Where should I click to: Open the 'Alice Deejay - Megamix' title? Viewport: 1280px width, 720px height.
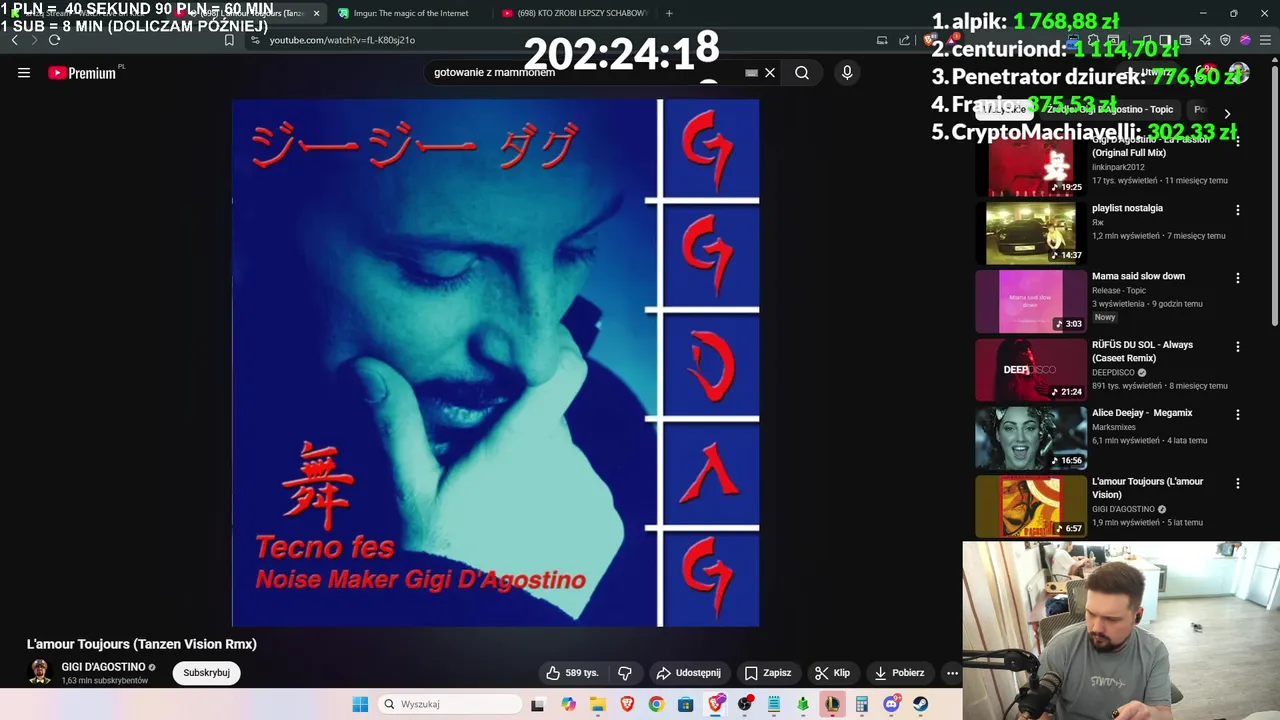(1142, 413)
